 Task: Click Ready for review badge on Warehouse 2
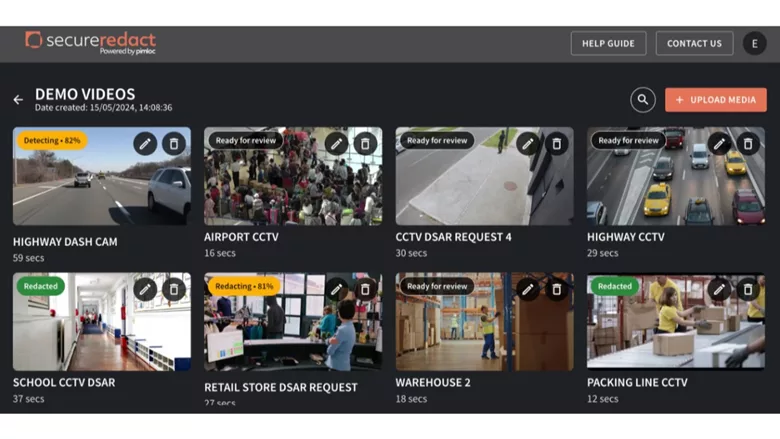(x=437, y=286)
